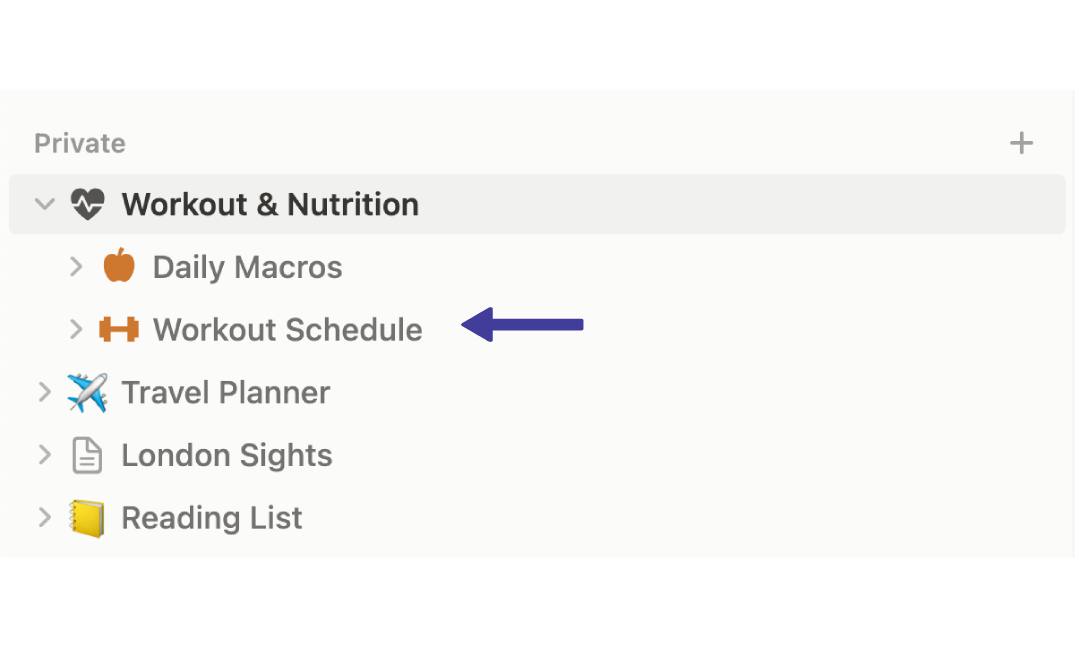Open the Daily Macros page

(x=247, y=267)
